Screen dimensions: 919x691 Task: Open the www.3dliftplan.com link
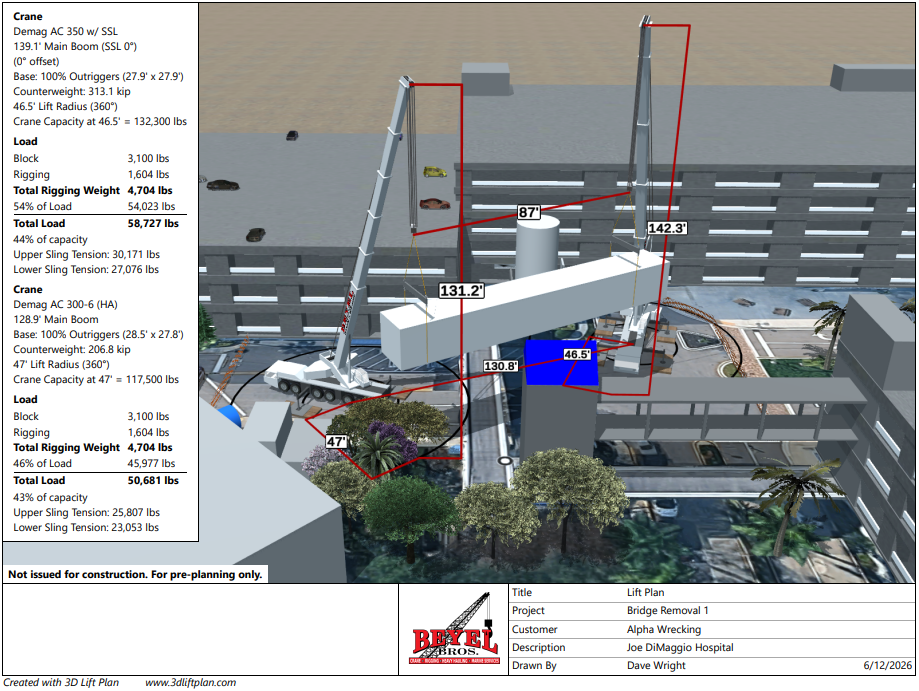click(190, 682)
